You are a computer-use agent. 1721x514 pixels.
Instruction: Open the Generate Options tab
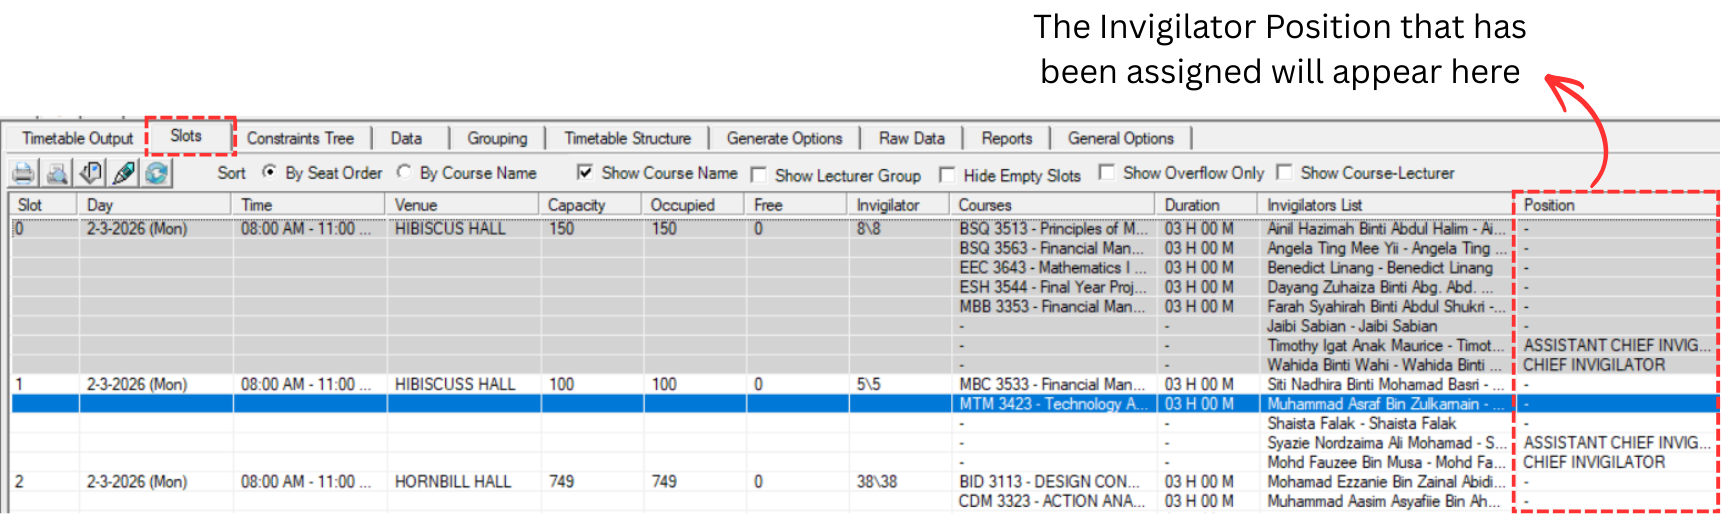click(x=784, y=138)
